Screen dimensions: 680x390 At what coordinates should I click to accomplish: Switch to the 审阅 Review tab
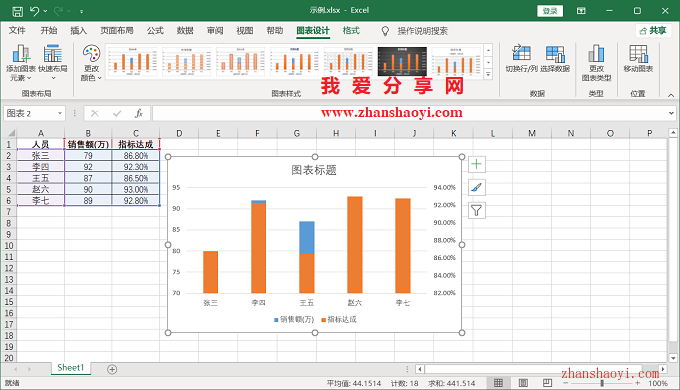coord(215,30)
